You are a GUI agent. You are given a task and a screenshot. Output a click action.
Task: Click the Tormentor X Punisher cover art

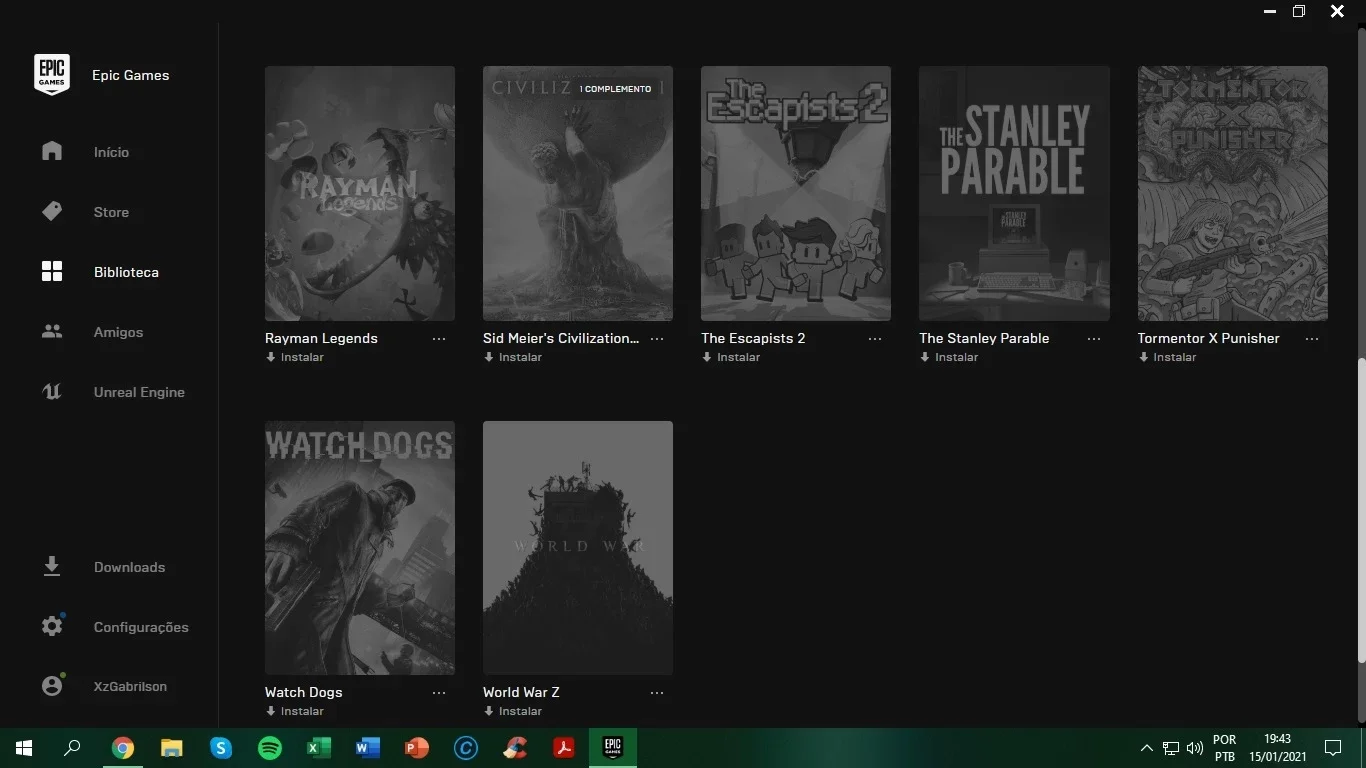[1233, 193]
